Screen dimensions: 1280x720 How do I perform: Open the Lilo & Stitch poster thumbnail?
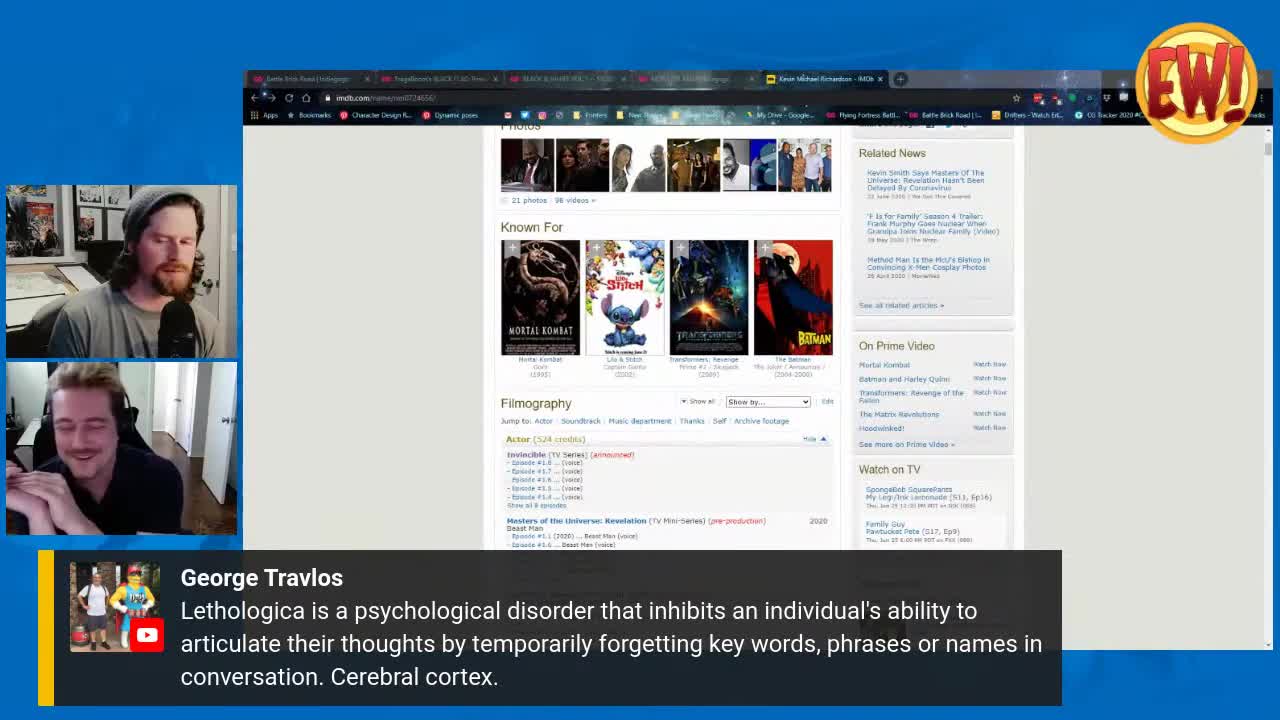[x=624, y=297]
